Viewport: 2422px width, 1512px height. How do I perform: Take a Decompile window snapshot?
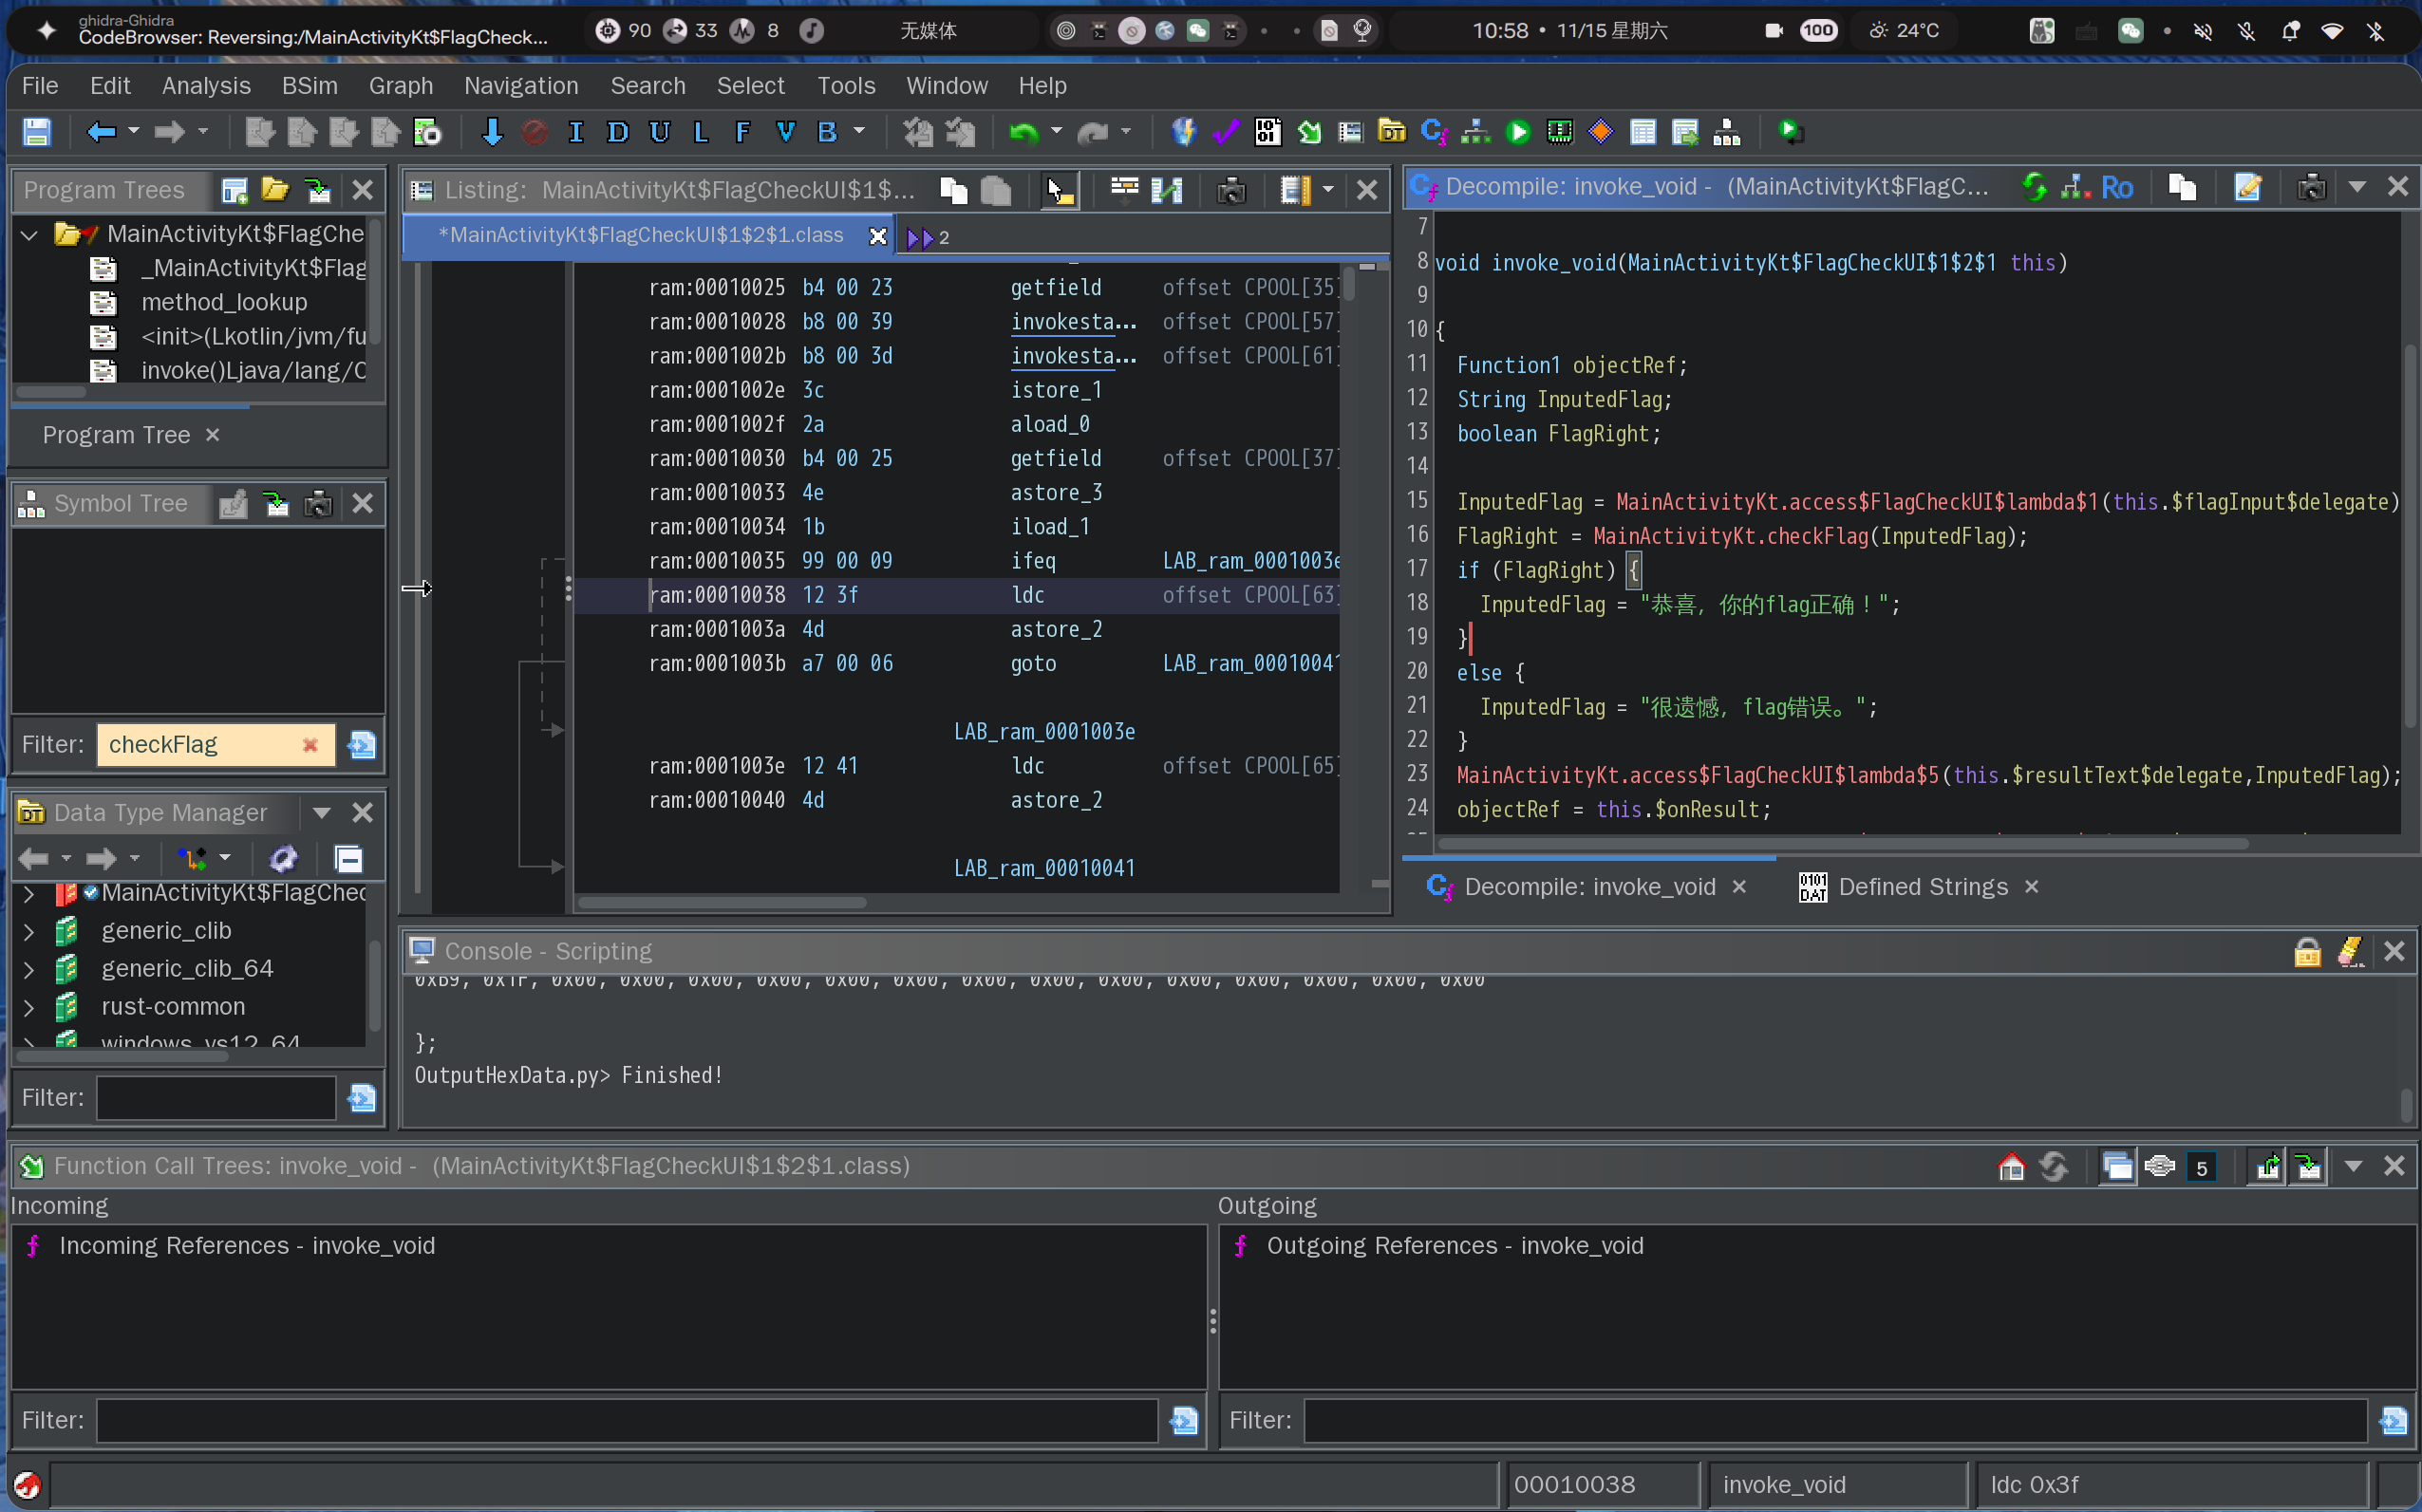tap(2310, 187)
